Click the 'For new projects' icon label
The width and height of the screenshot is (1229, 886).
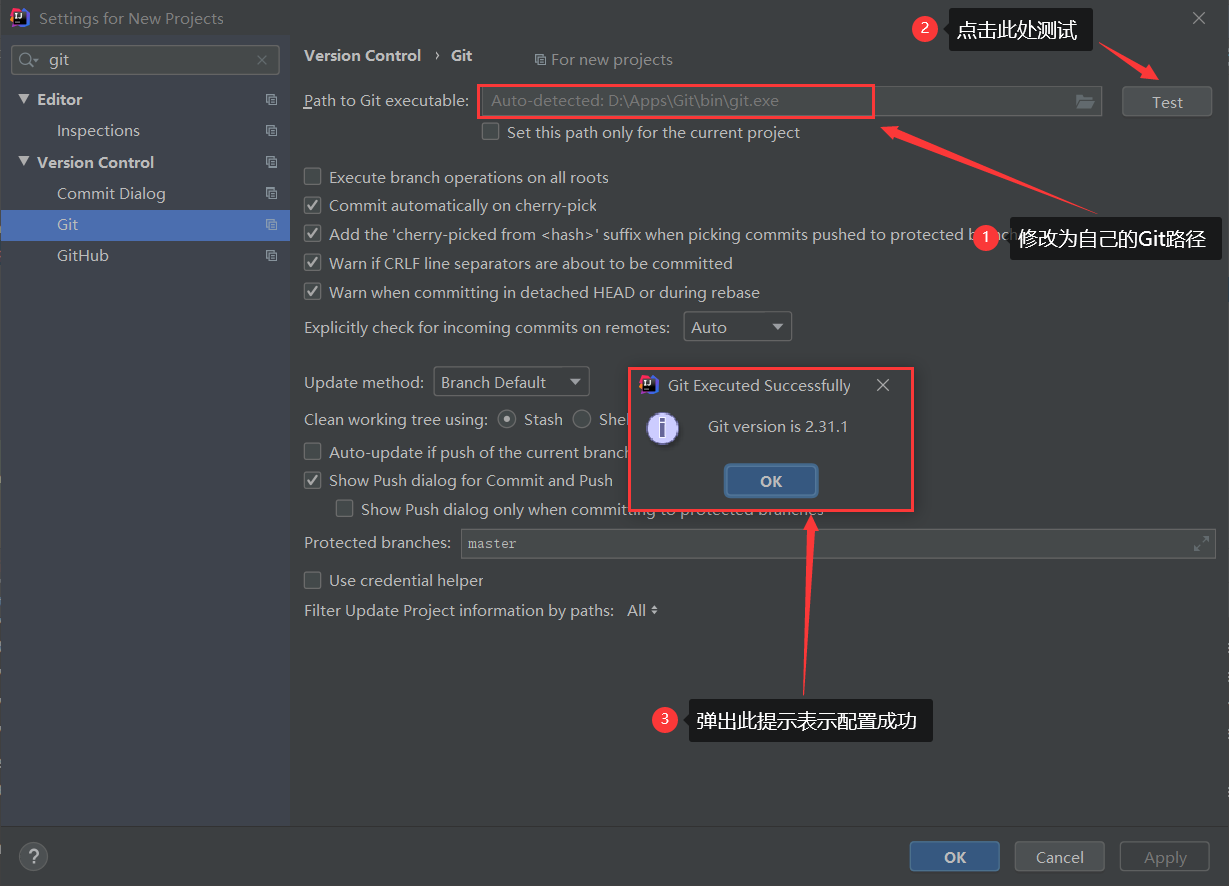603,60
